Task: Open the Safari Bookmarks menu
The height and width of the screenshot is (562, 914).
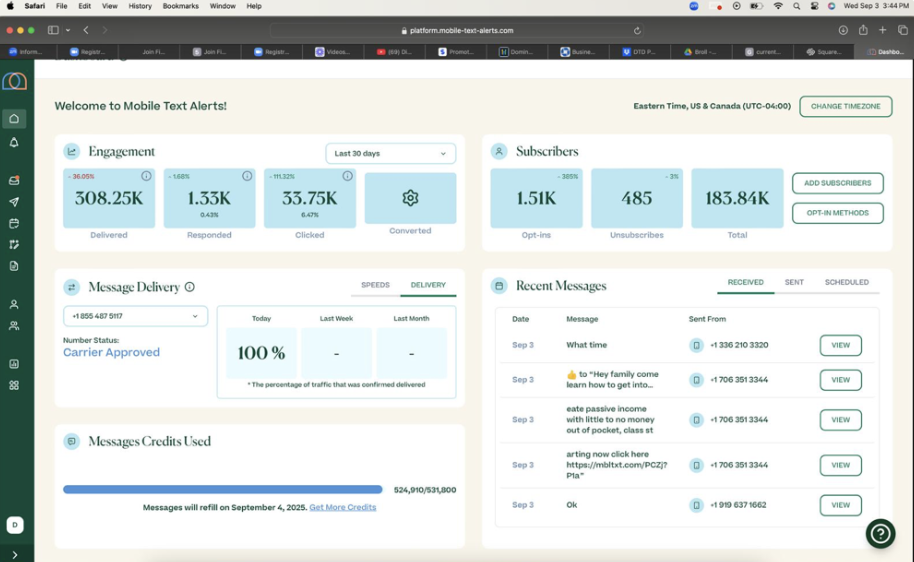Action: tap(181, 6)
